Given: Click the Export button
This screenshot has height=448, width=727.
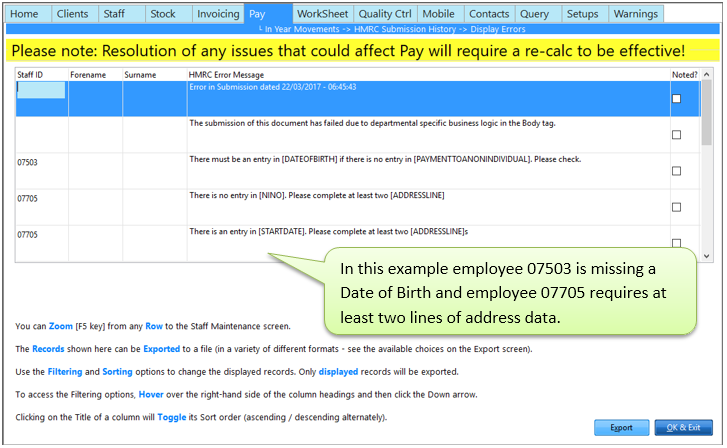Looking at the screenshot, I should pos(622,428).
